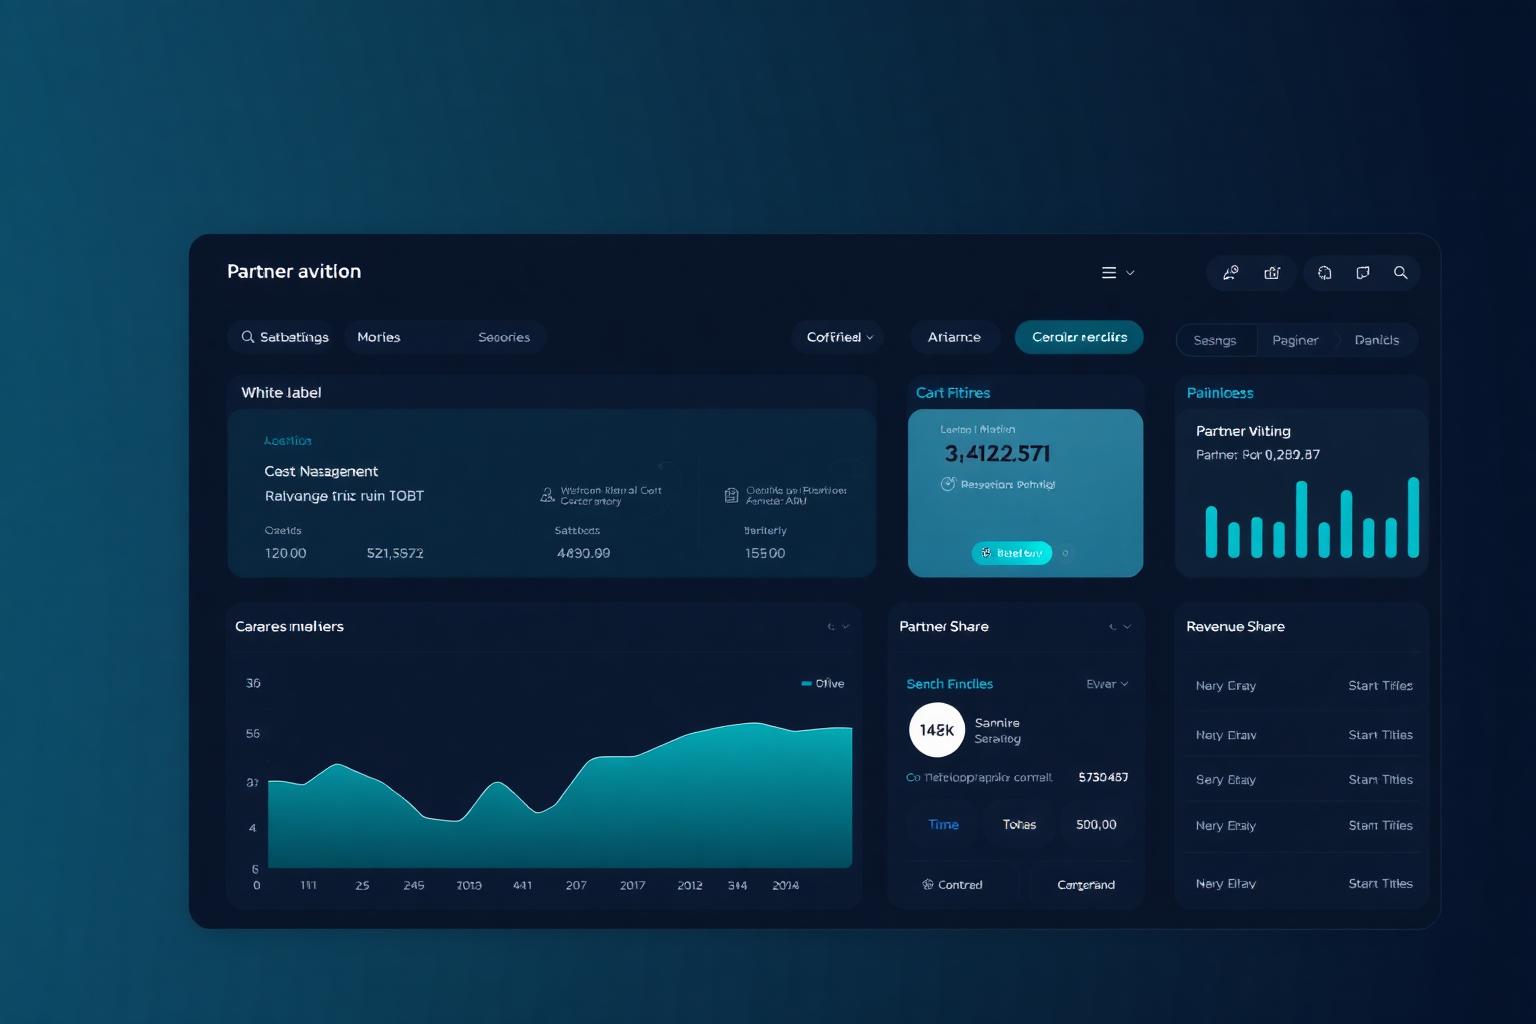This screenshot has width=1536, height=1024.
Task: Click the Ariarnce button
Action: coord(954,337)
